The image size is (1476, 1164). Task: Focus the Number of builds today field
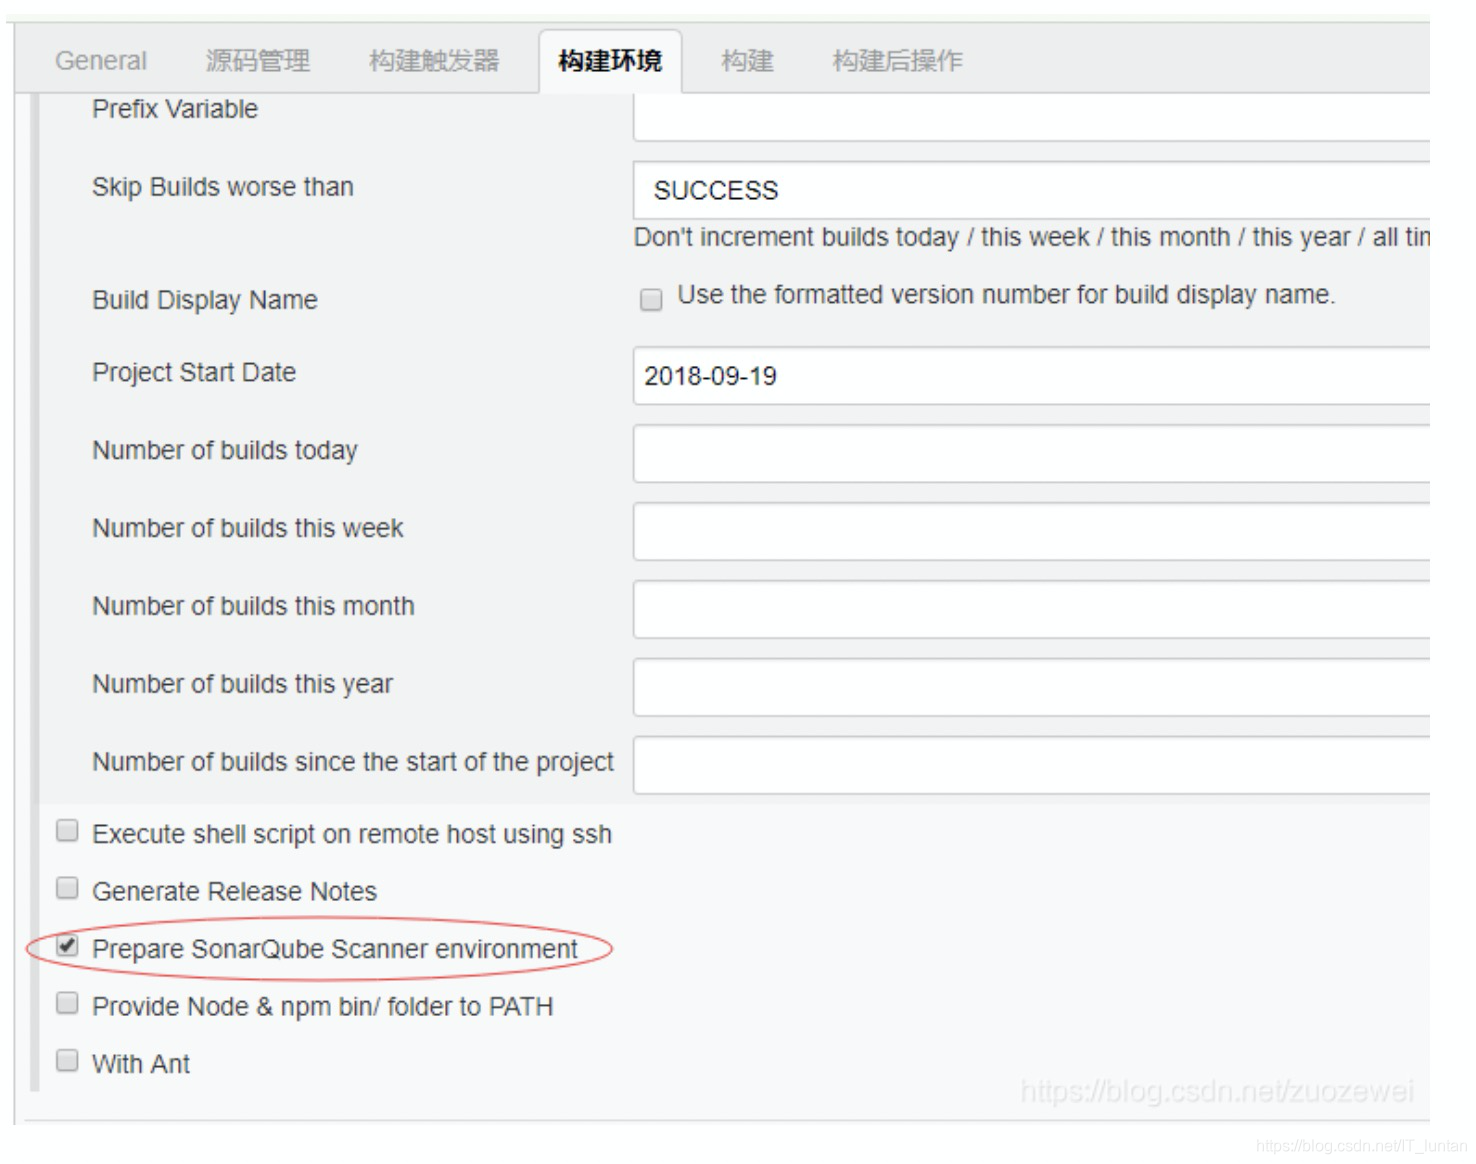point(1031,454)
